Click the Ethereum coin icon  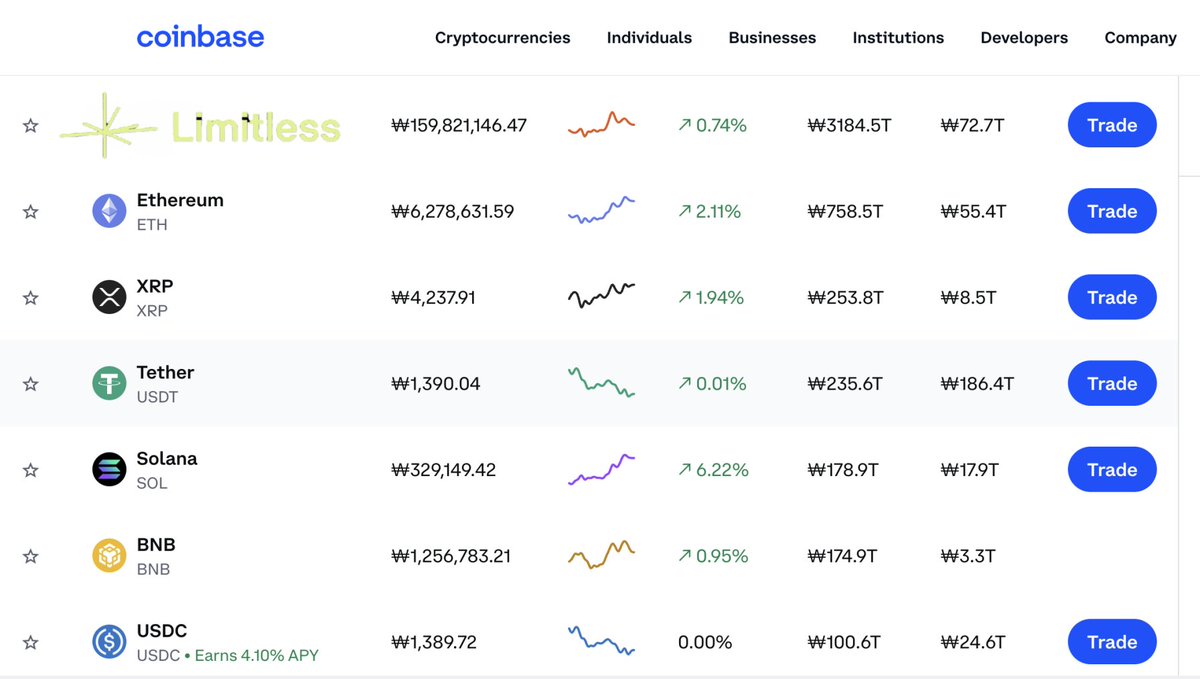coord(109,211)
